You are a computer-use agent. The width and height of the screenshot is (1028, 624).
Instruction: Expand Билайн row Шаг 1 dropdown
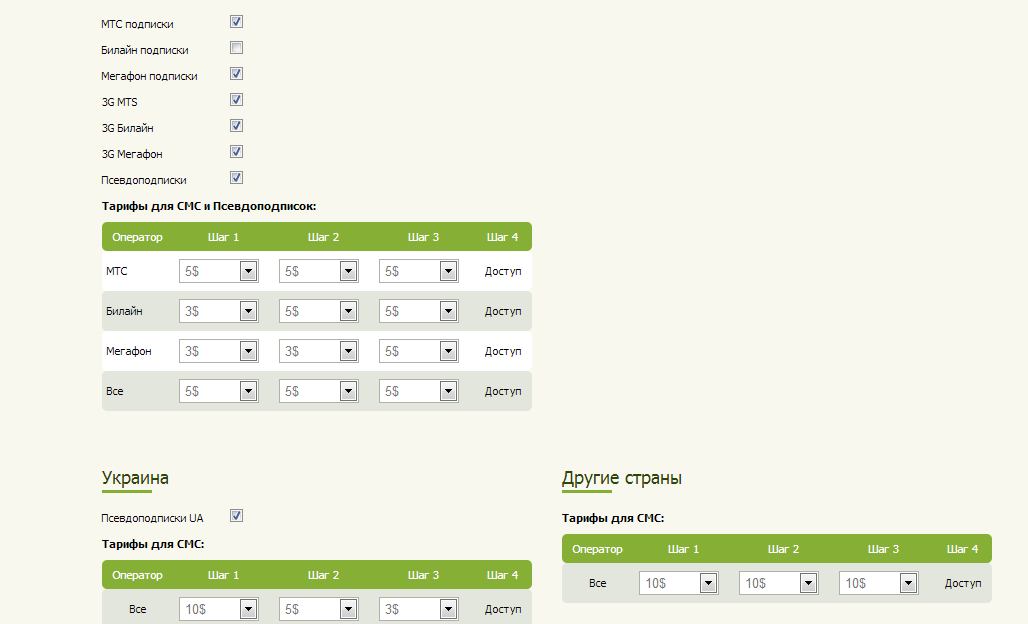219,311
